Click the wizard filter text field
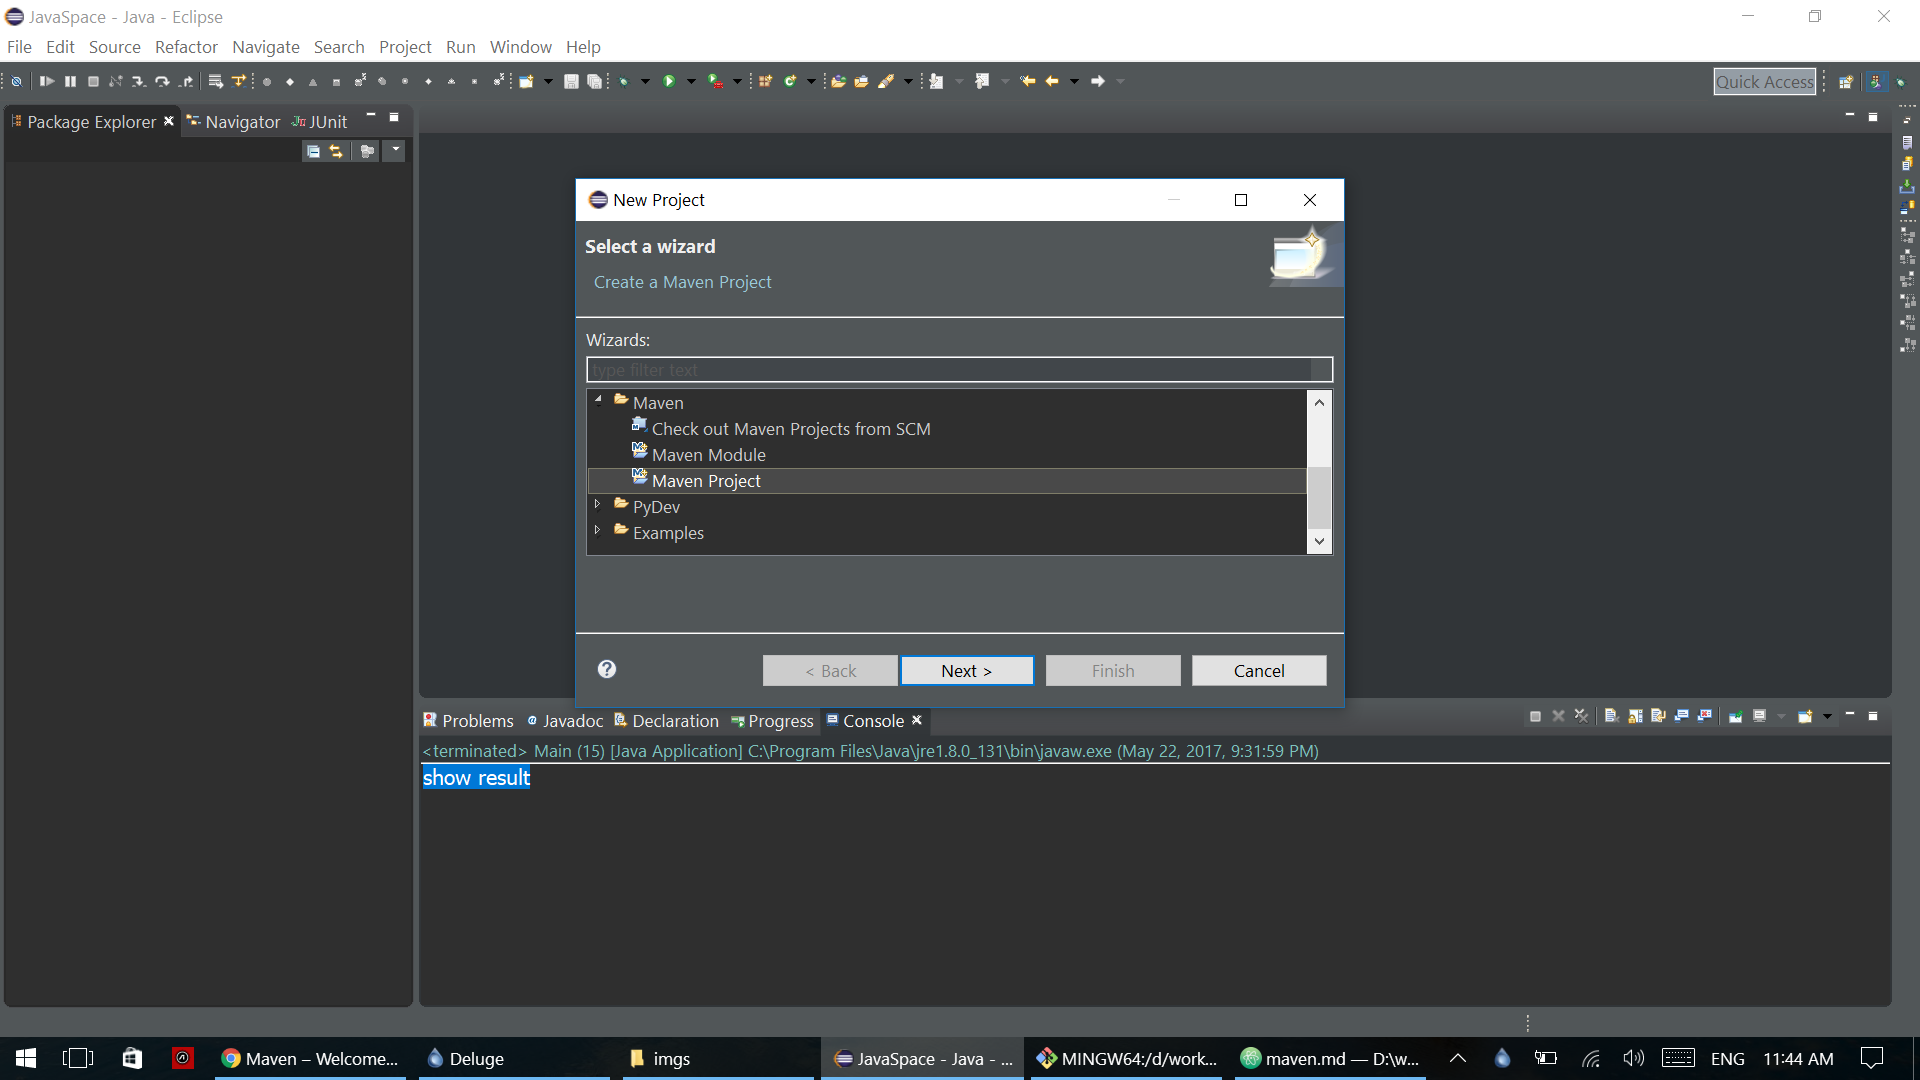 click(x=959, y=370)
